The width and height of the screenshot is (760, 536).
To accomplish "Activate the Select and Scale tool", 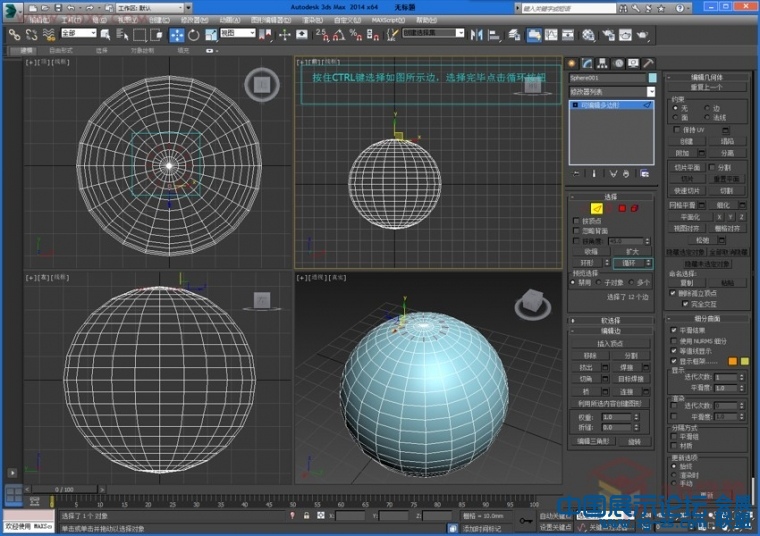I will tap(211, 35).
